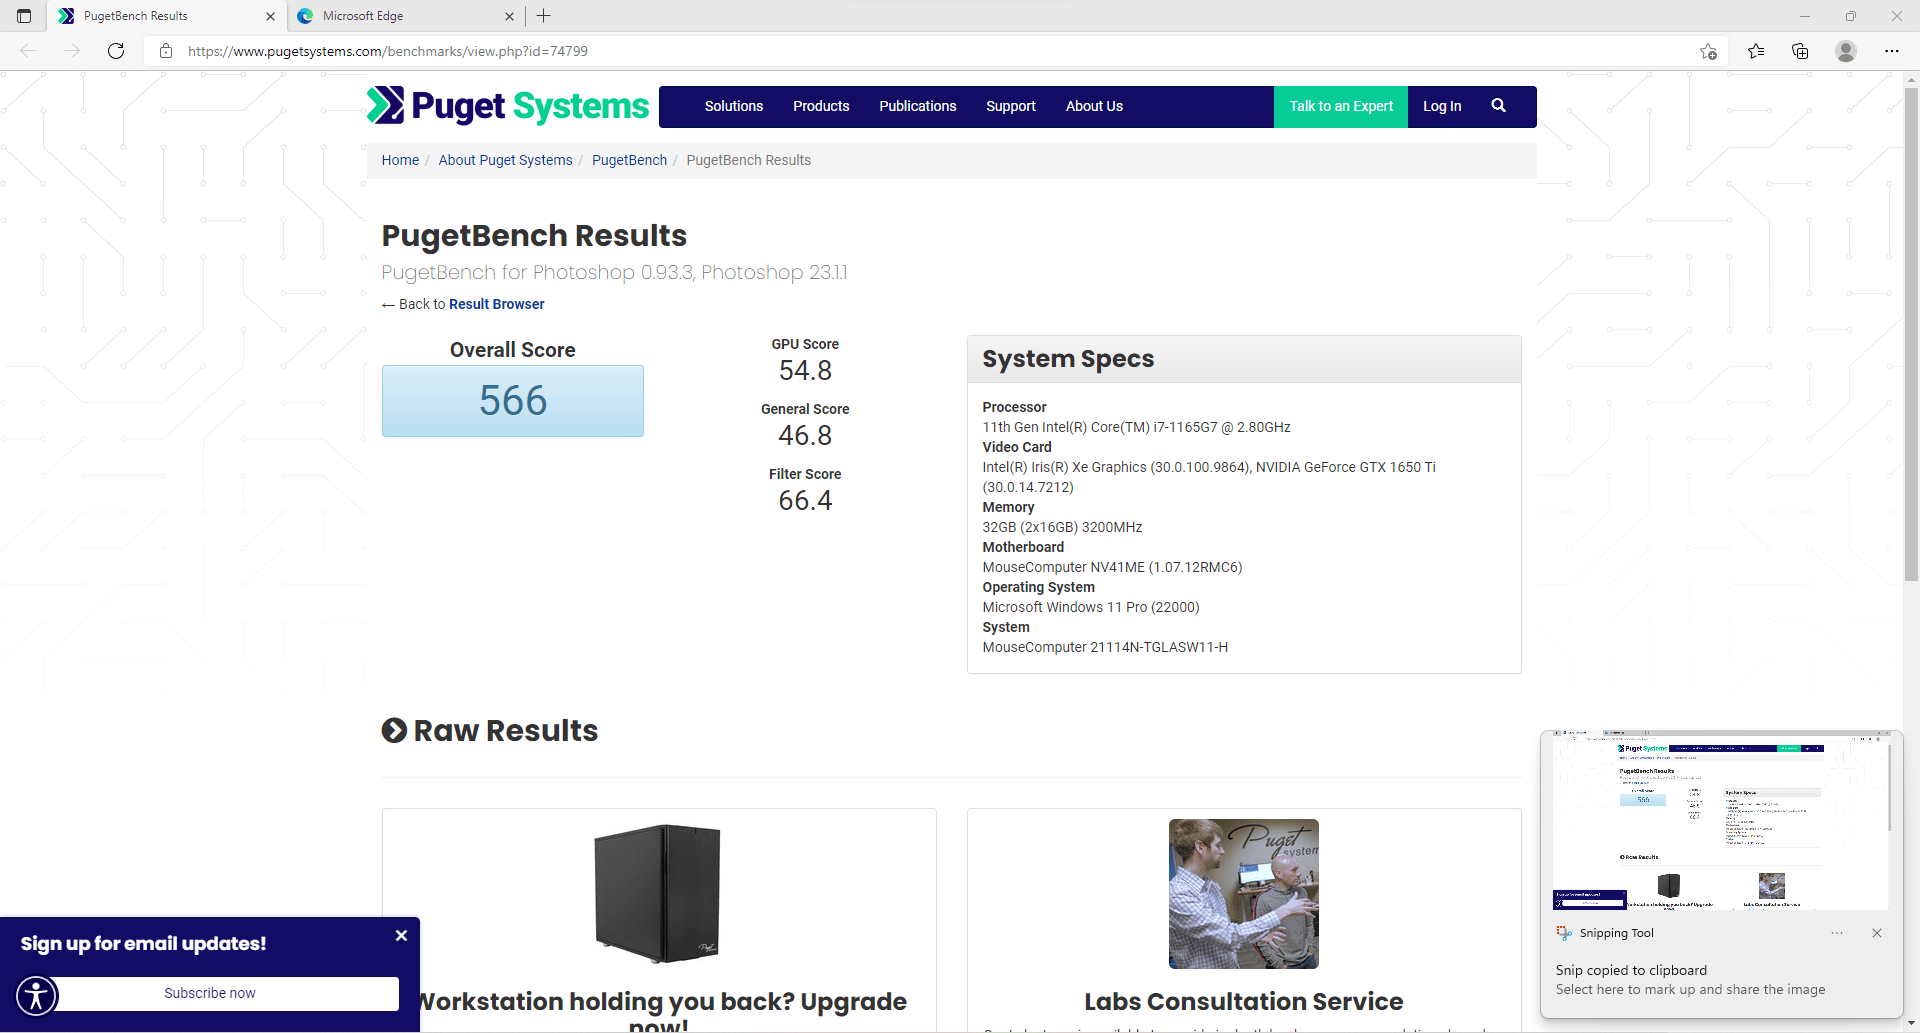Go to Home breadcrumb link
The image size is (1920, 1033).
[x=400, y=160]
